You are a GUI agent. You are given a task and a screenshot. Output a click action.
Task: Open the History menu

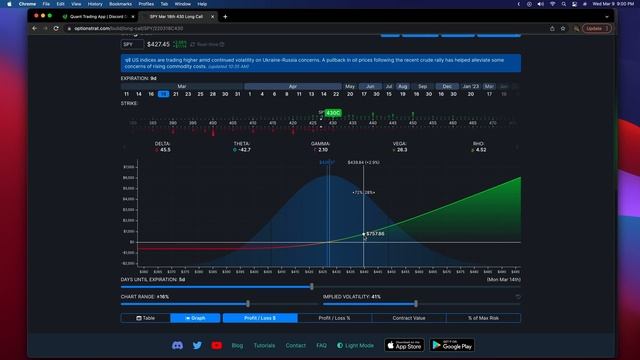point(95,4)
